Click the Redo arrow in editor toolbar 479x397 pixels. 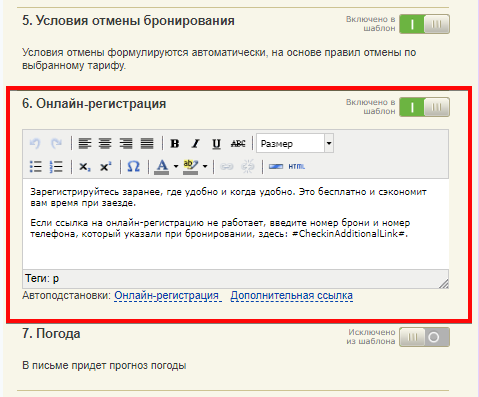[x=56, y=144]
